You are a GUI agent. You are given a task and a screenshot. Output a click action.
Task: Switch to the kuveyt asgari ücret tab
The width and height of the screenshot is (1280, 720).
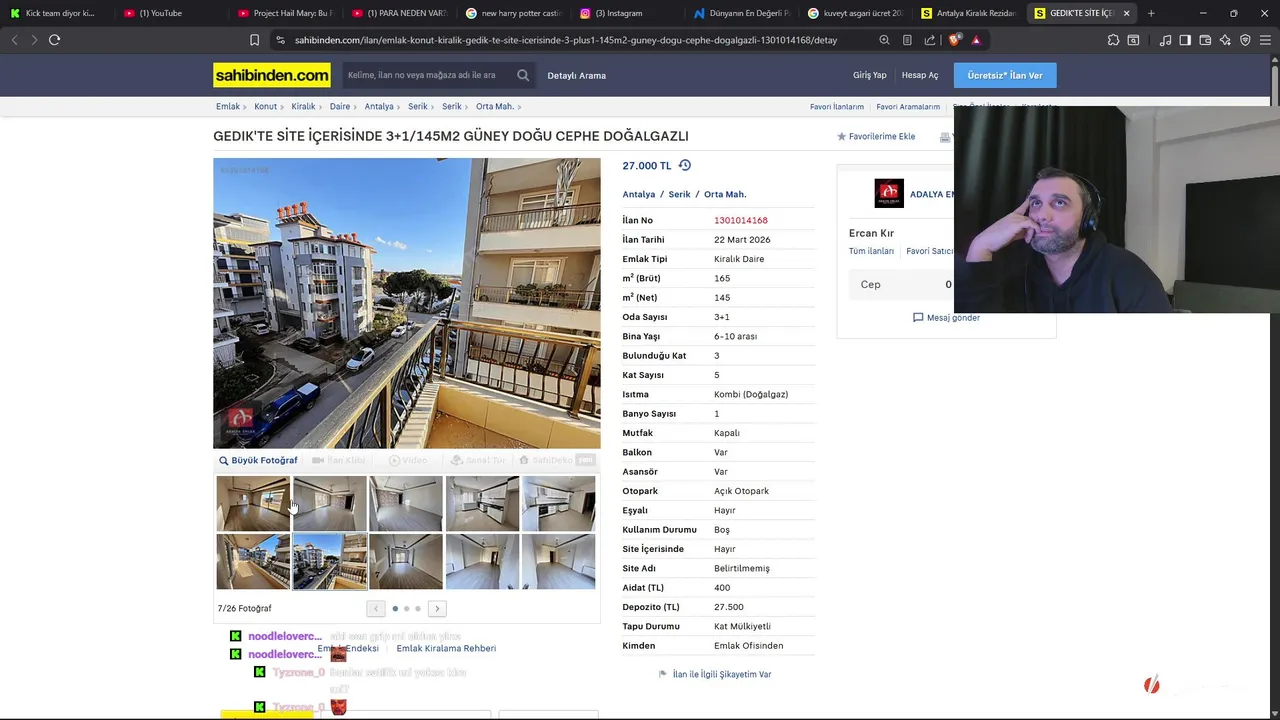[x=856, y=13]
